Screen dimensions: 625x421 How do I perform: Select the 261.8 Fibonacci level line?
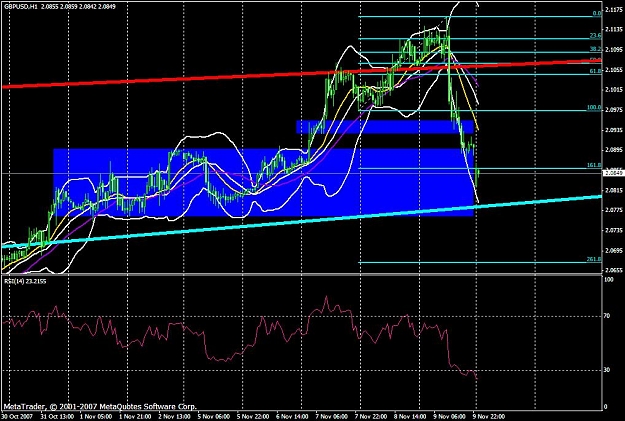click(480, 263)
